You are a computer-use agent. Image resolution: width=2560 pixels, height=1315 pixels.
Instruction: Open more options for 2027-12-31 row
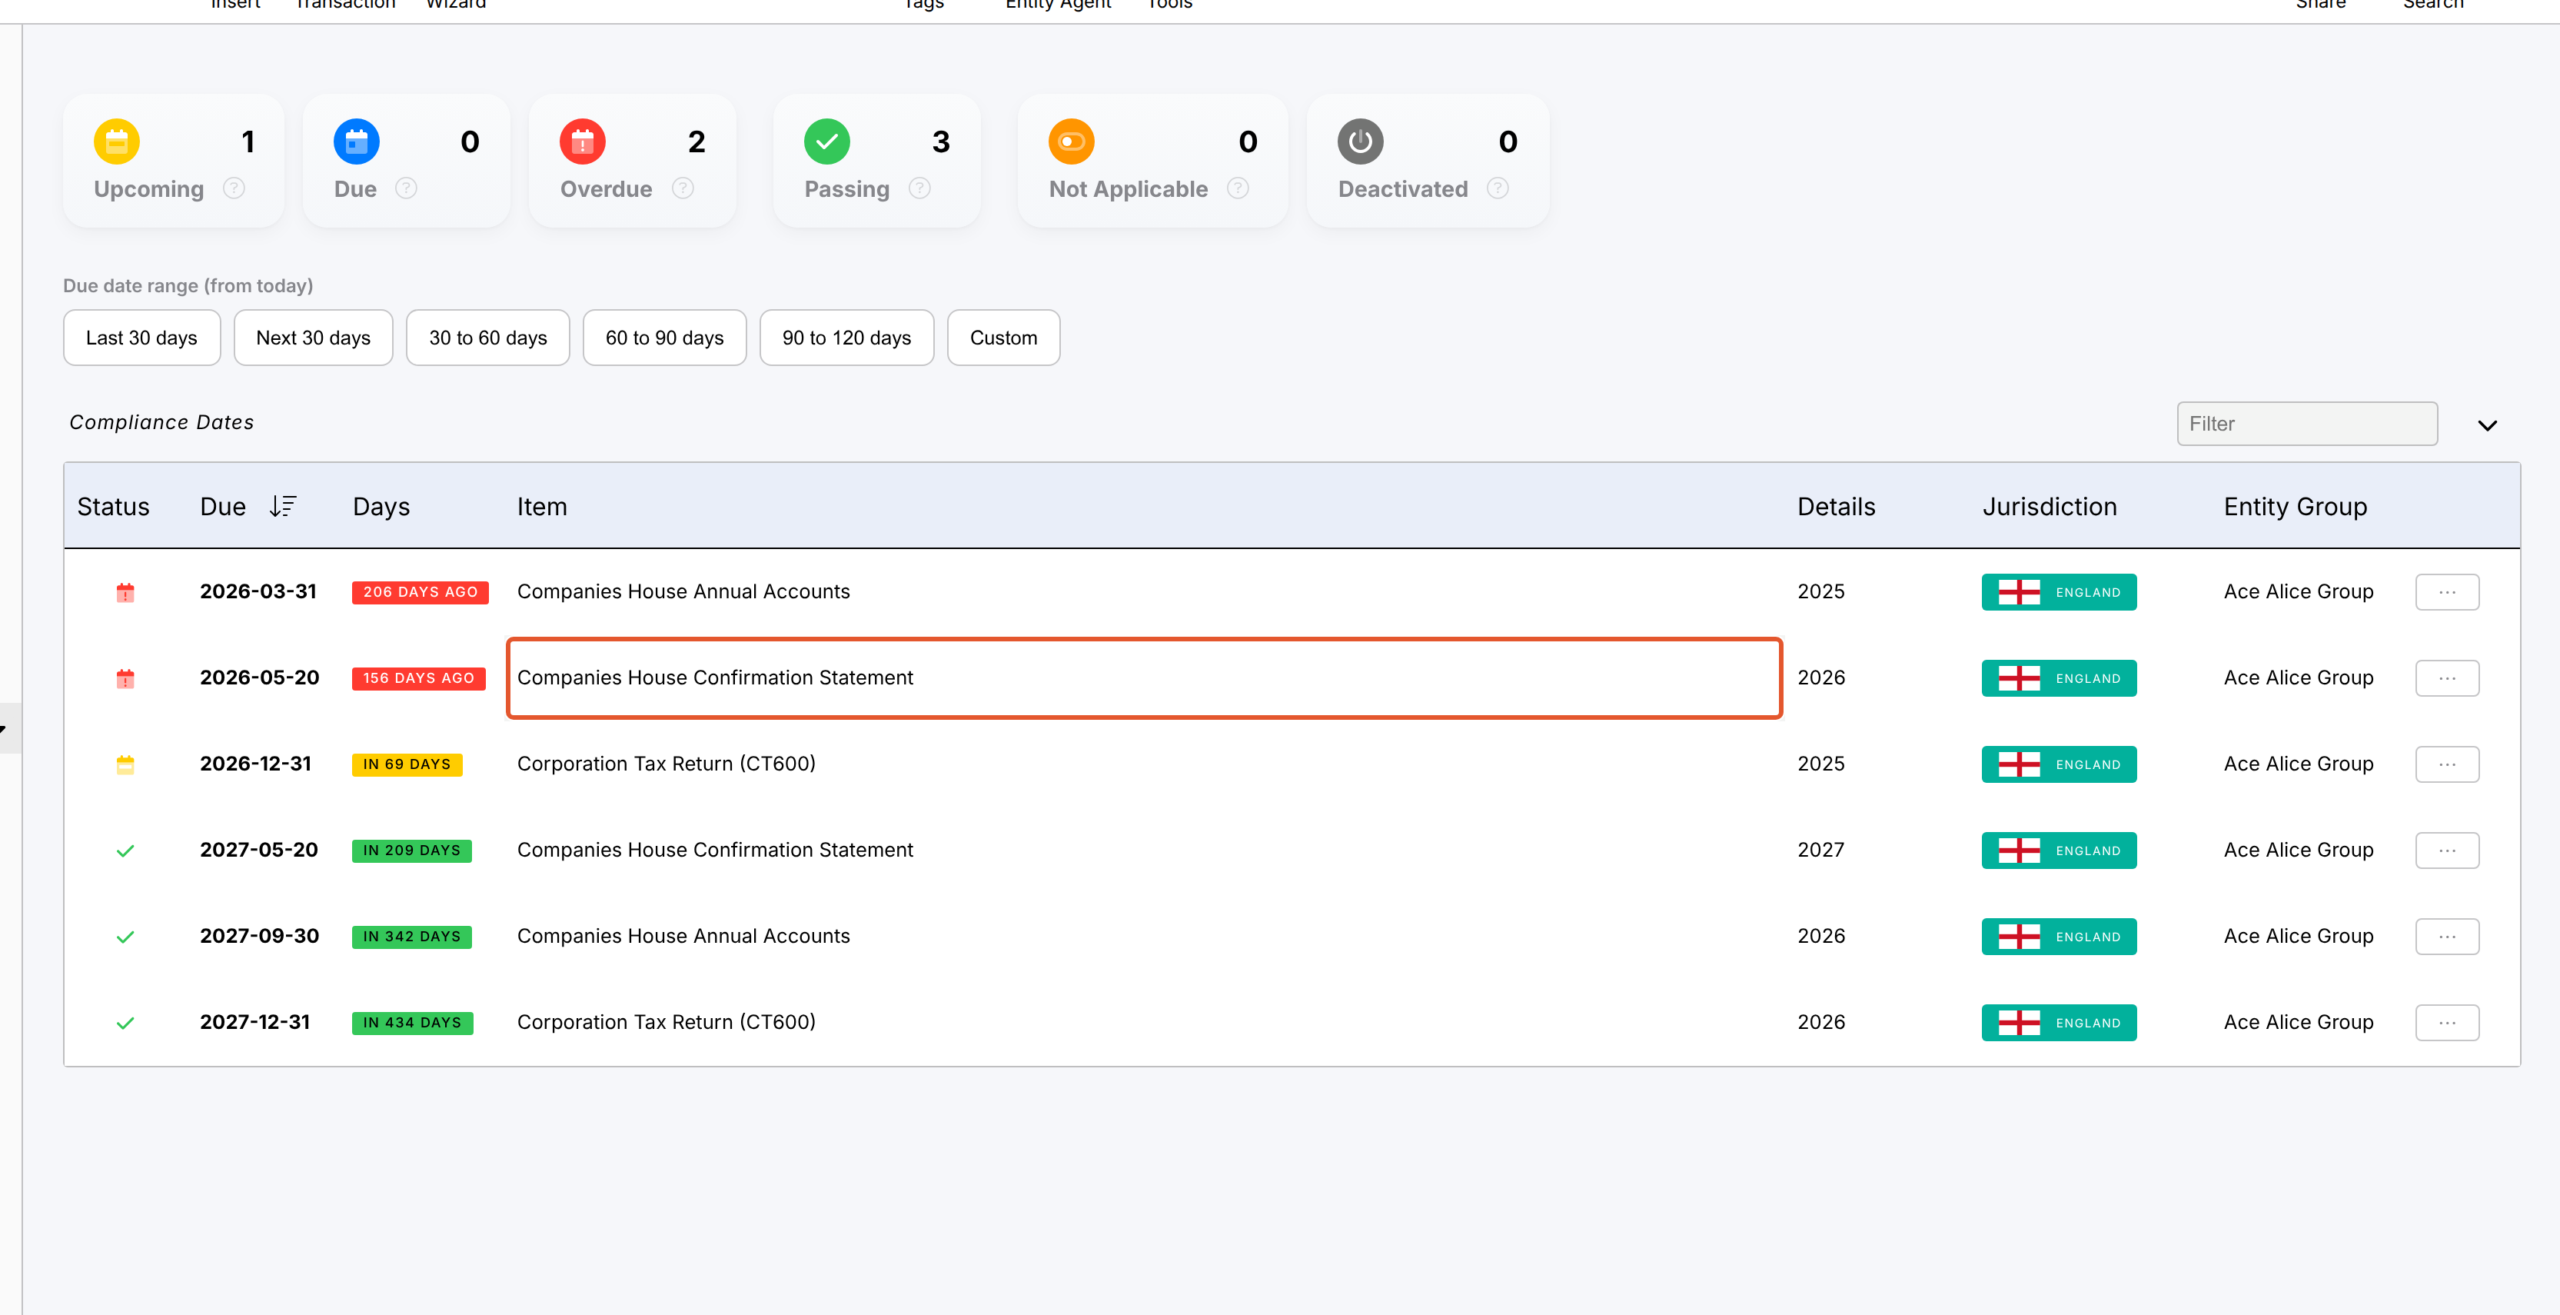(2447, 1022)
